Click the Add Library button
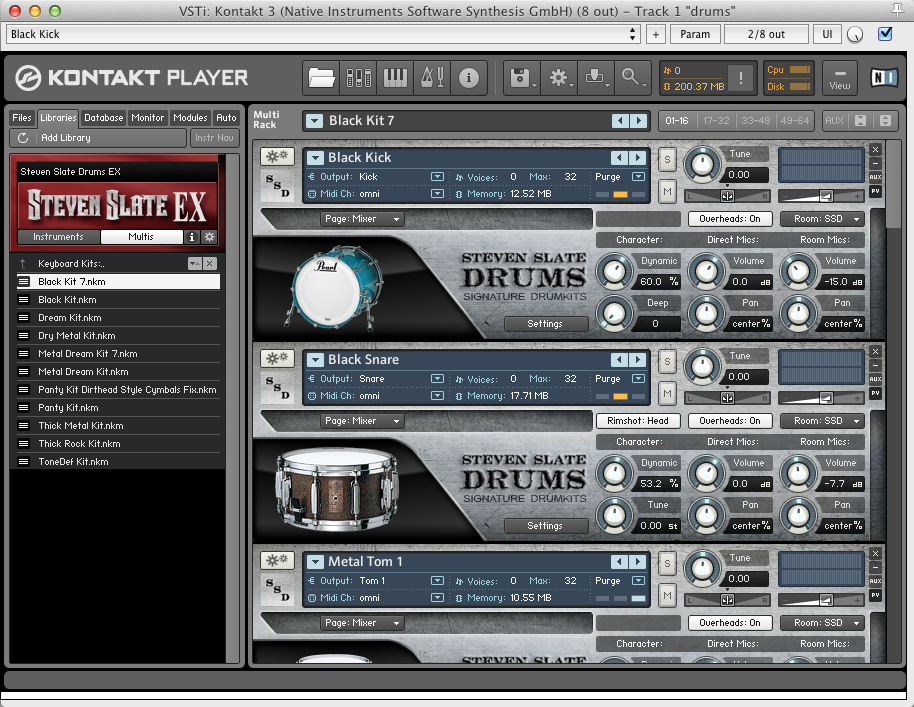 [98, 138]
